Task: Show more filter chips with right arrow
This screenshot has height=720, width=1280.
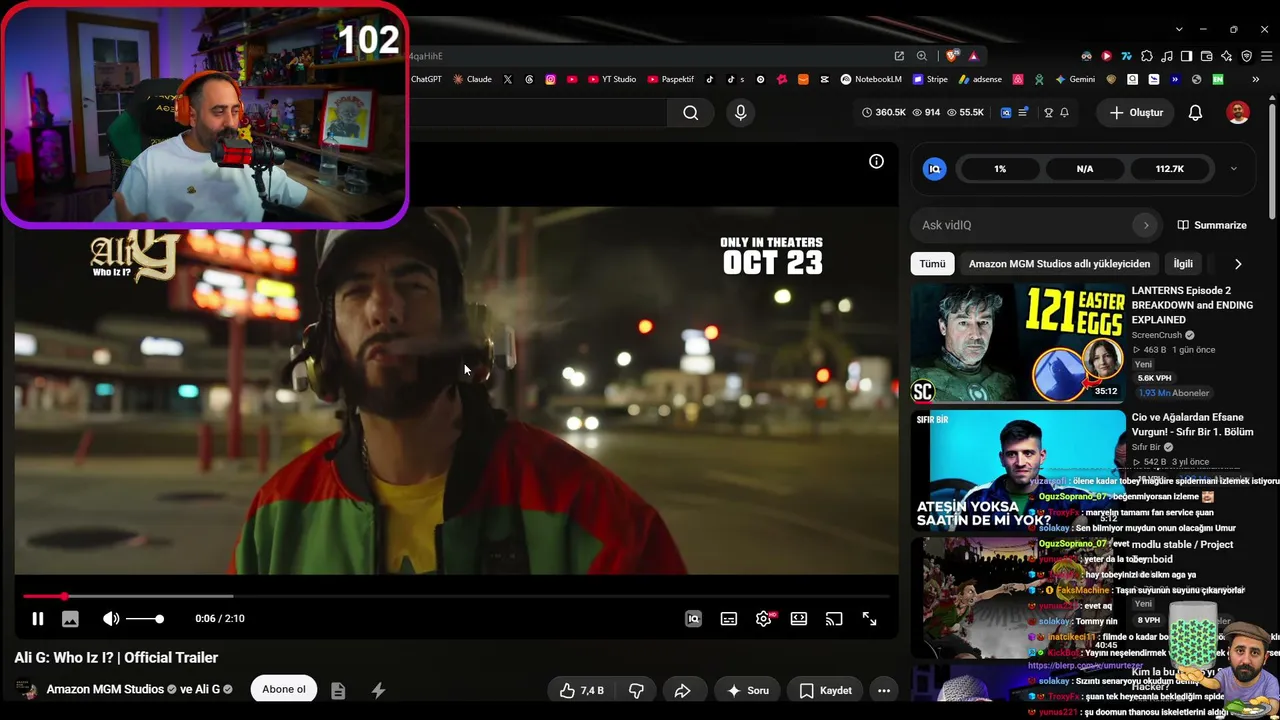Action: pos(1238,264)
